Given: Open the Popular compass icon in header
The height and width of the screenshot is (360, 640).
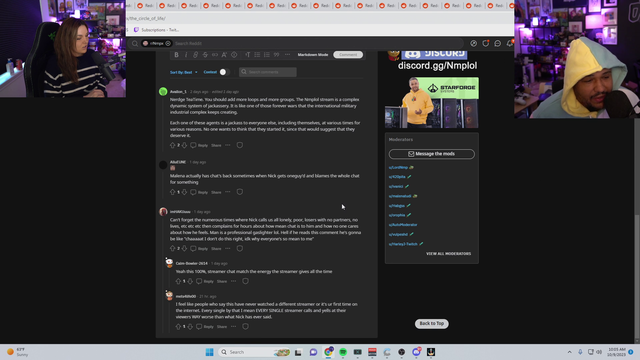Looking at the screenshot, I should [473, 43].
